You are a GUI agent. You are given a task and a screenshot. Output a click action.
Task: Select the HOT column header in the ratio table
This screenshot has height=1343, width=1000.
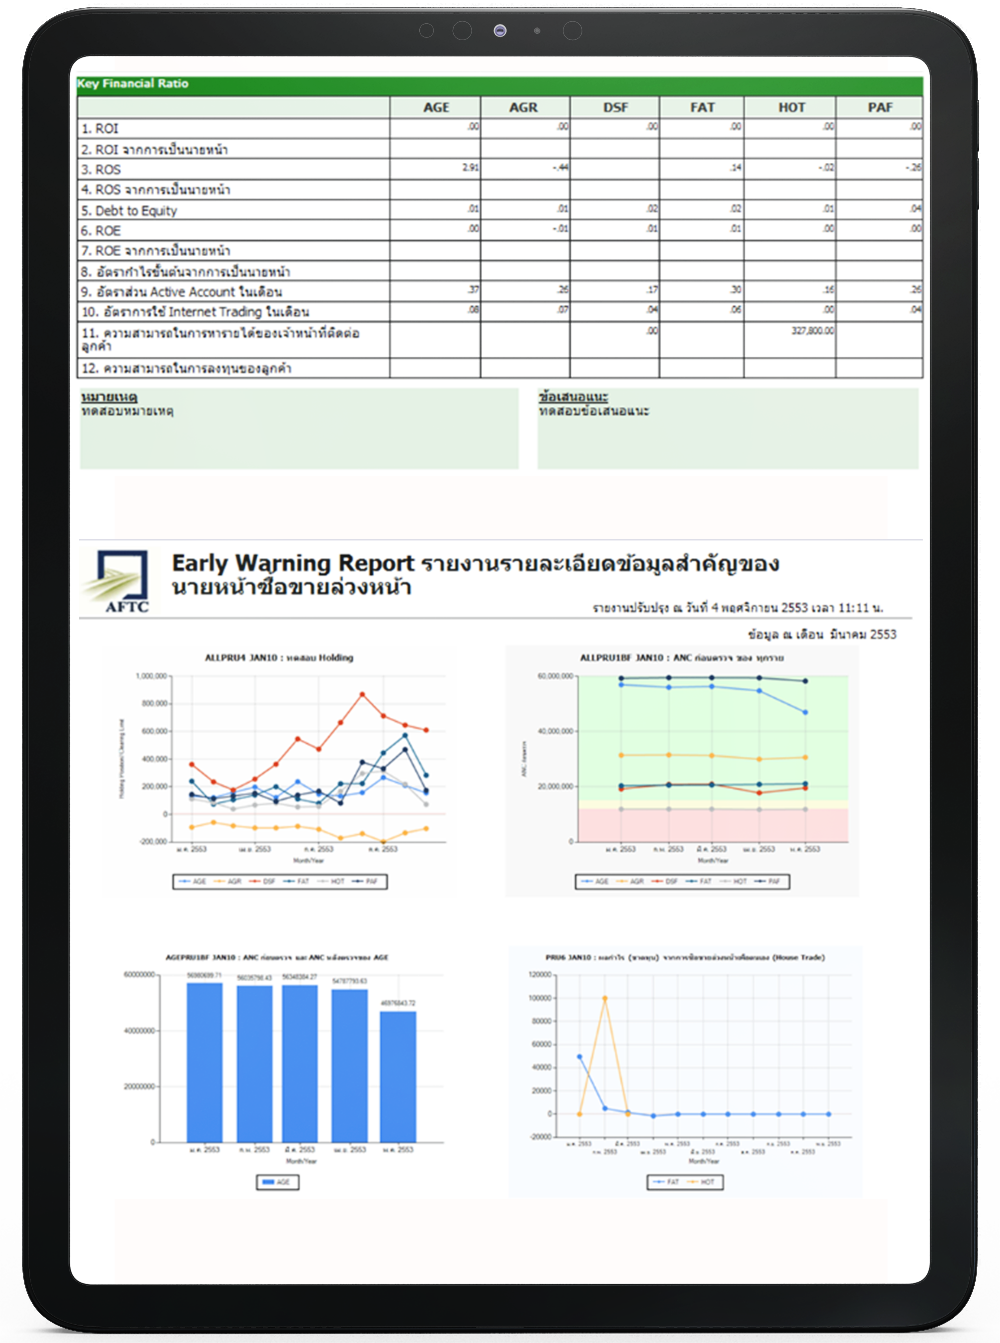[789, 107]
